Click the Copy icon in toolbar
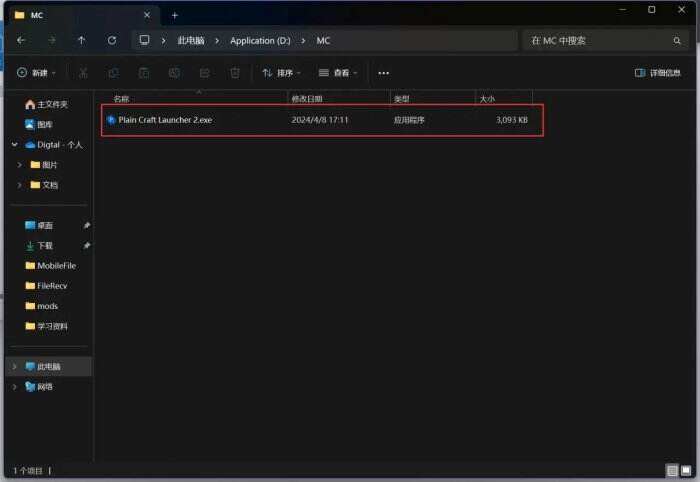 pyautogui.click(x=113, y=73)
